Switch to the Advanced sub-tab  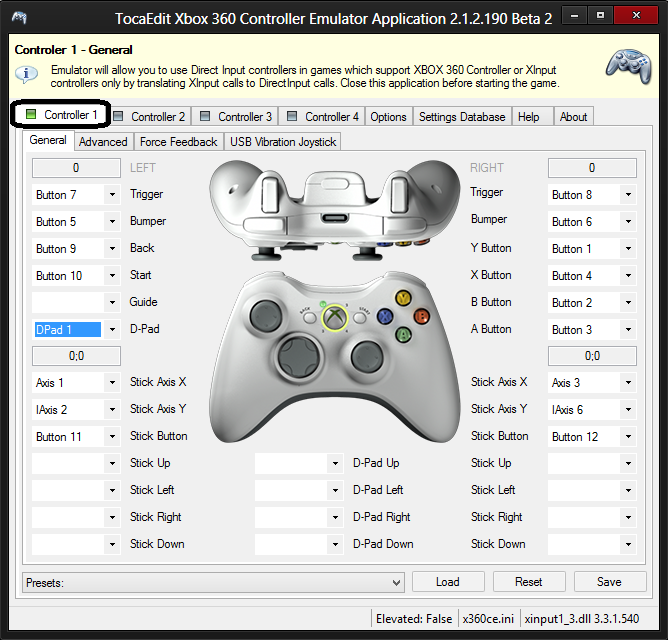(103, 142)
